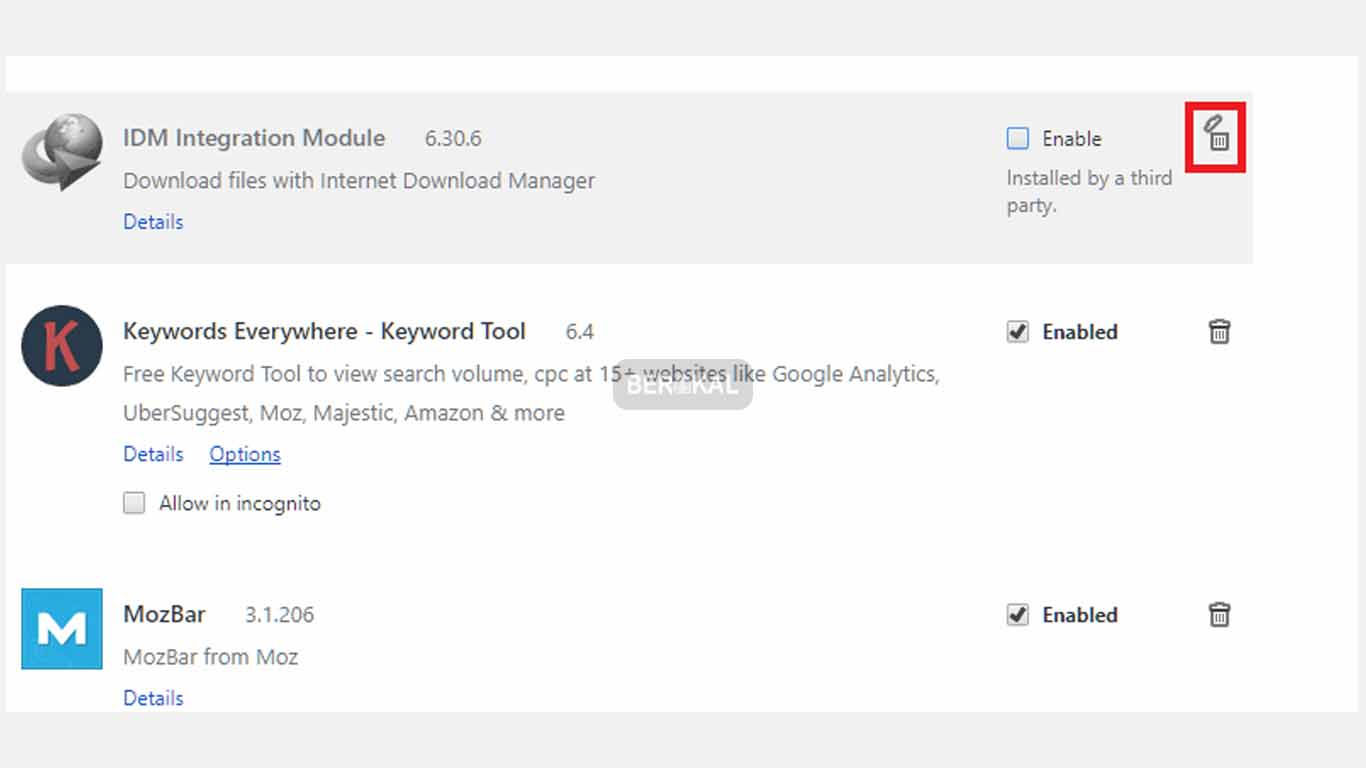
Task: Click the IDM globe extension icon
Action: [x=62, y=152]
